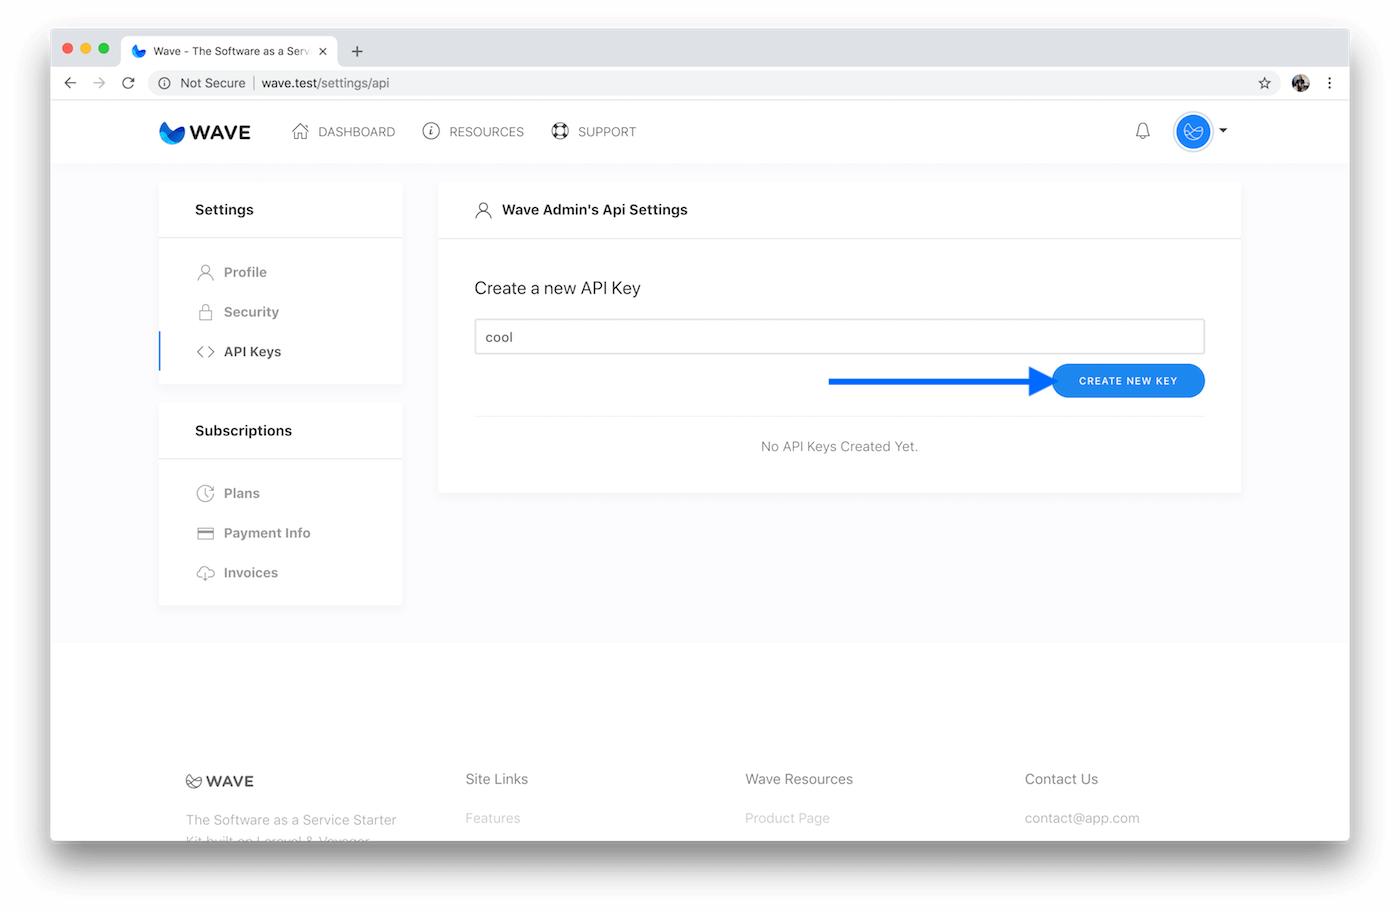Select Profile in Settings sidebar
Screen dimensions: 1400x913
click(245, 272)
